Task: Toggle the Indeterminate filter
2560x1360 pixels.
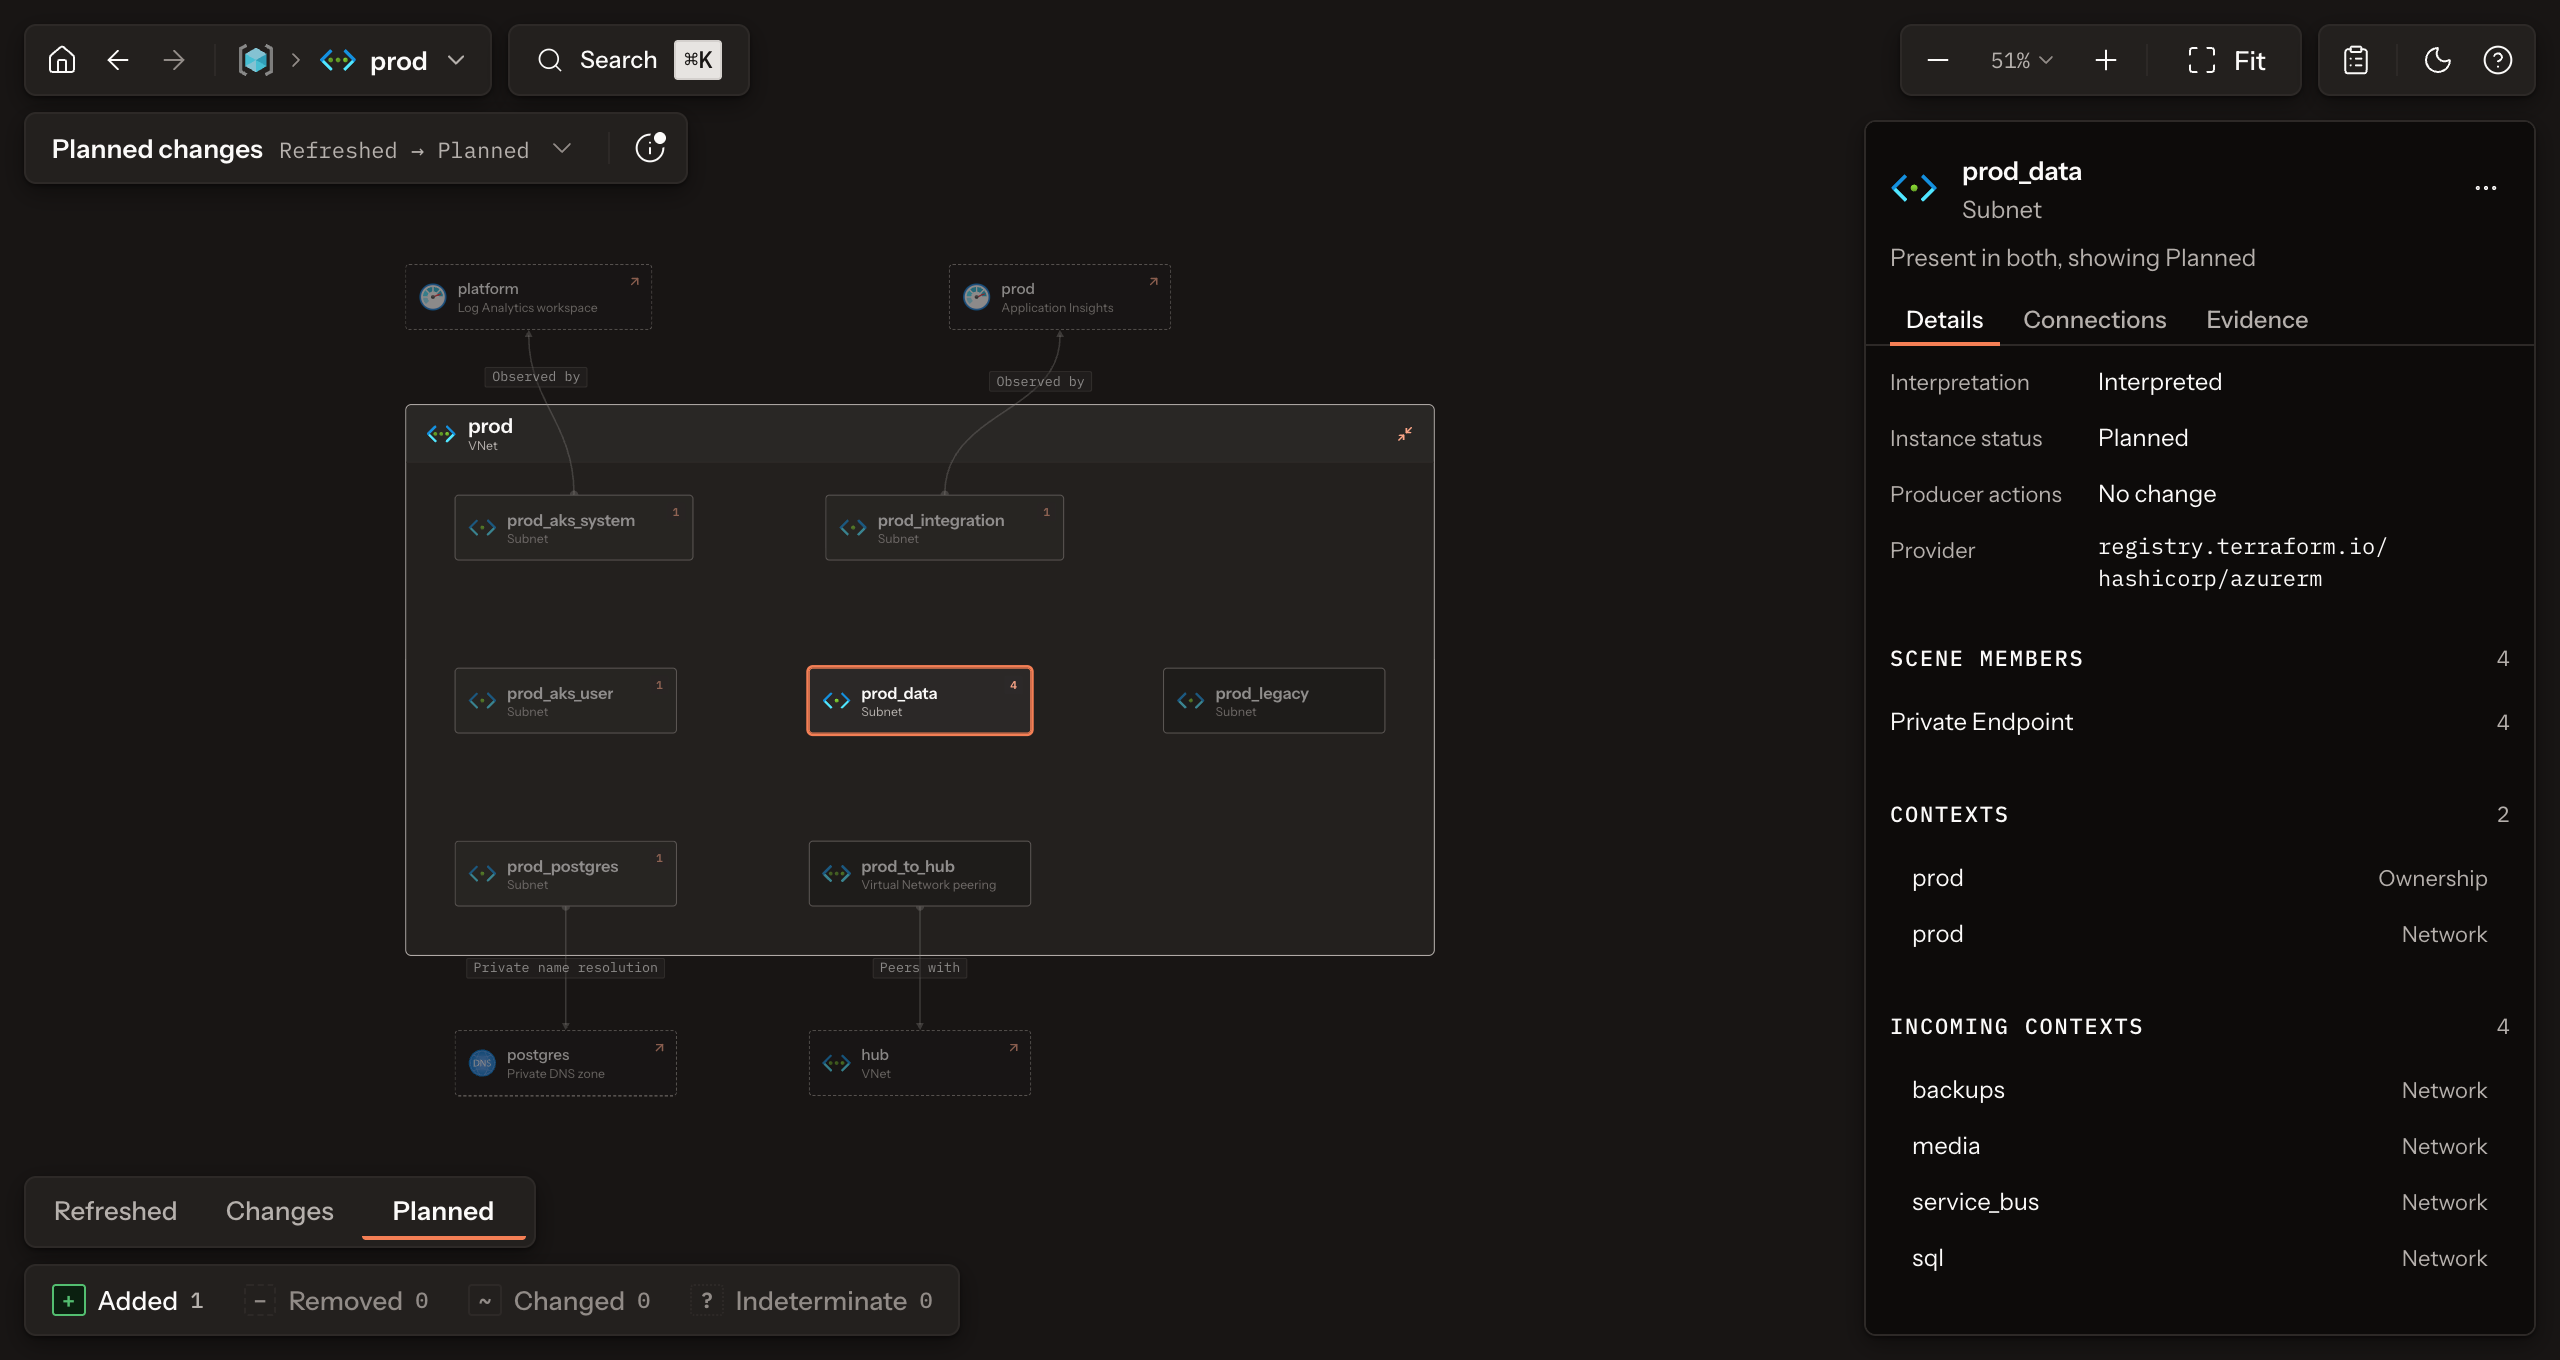Action: (813, 1300)
